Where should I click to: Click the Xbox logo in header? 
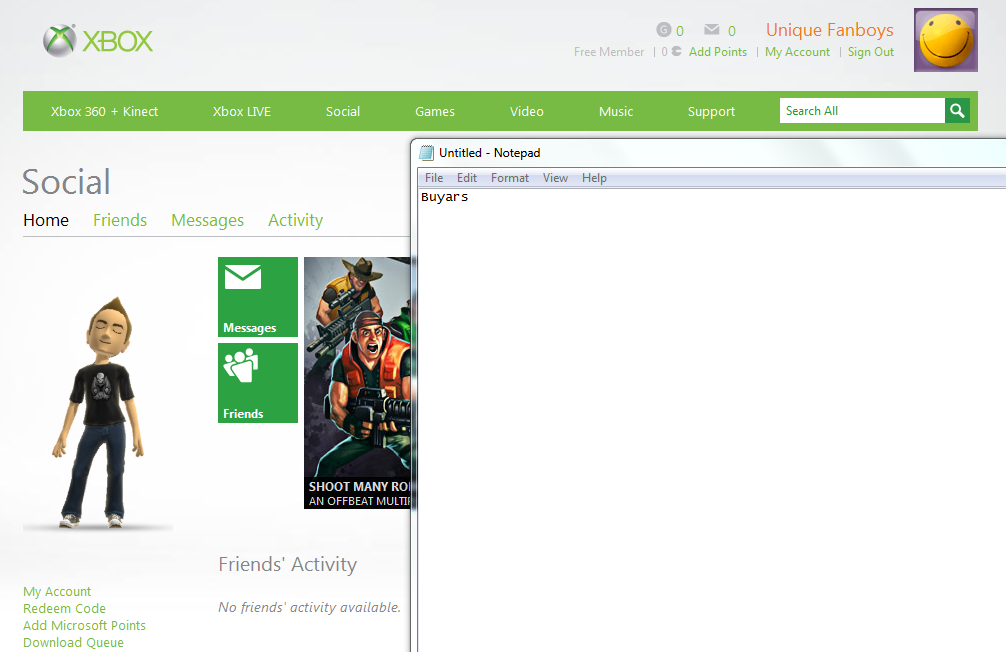click(x=98, y=41)
